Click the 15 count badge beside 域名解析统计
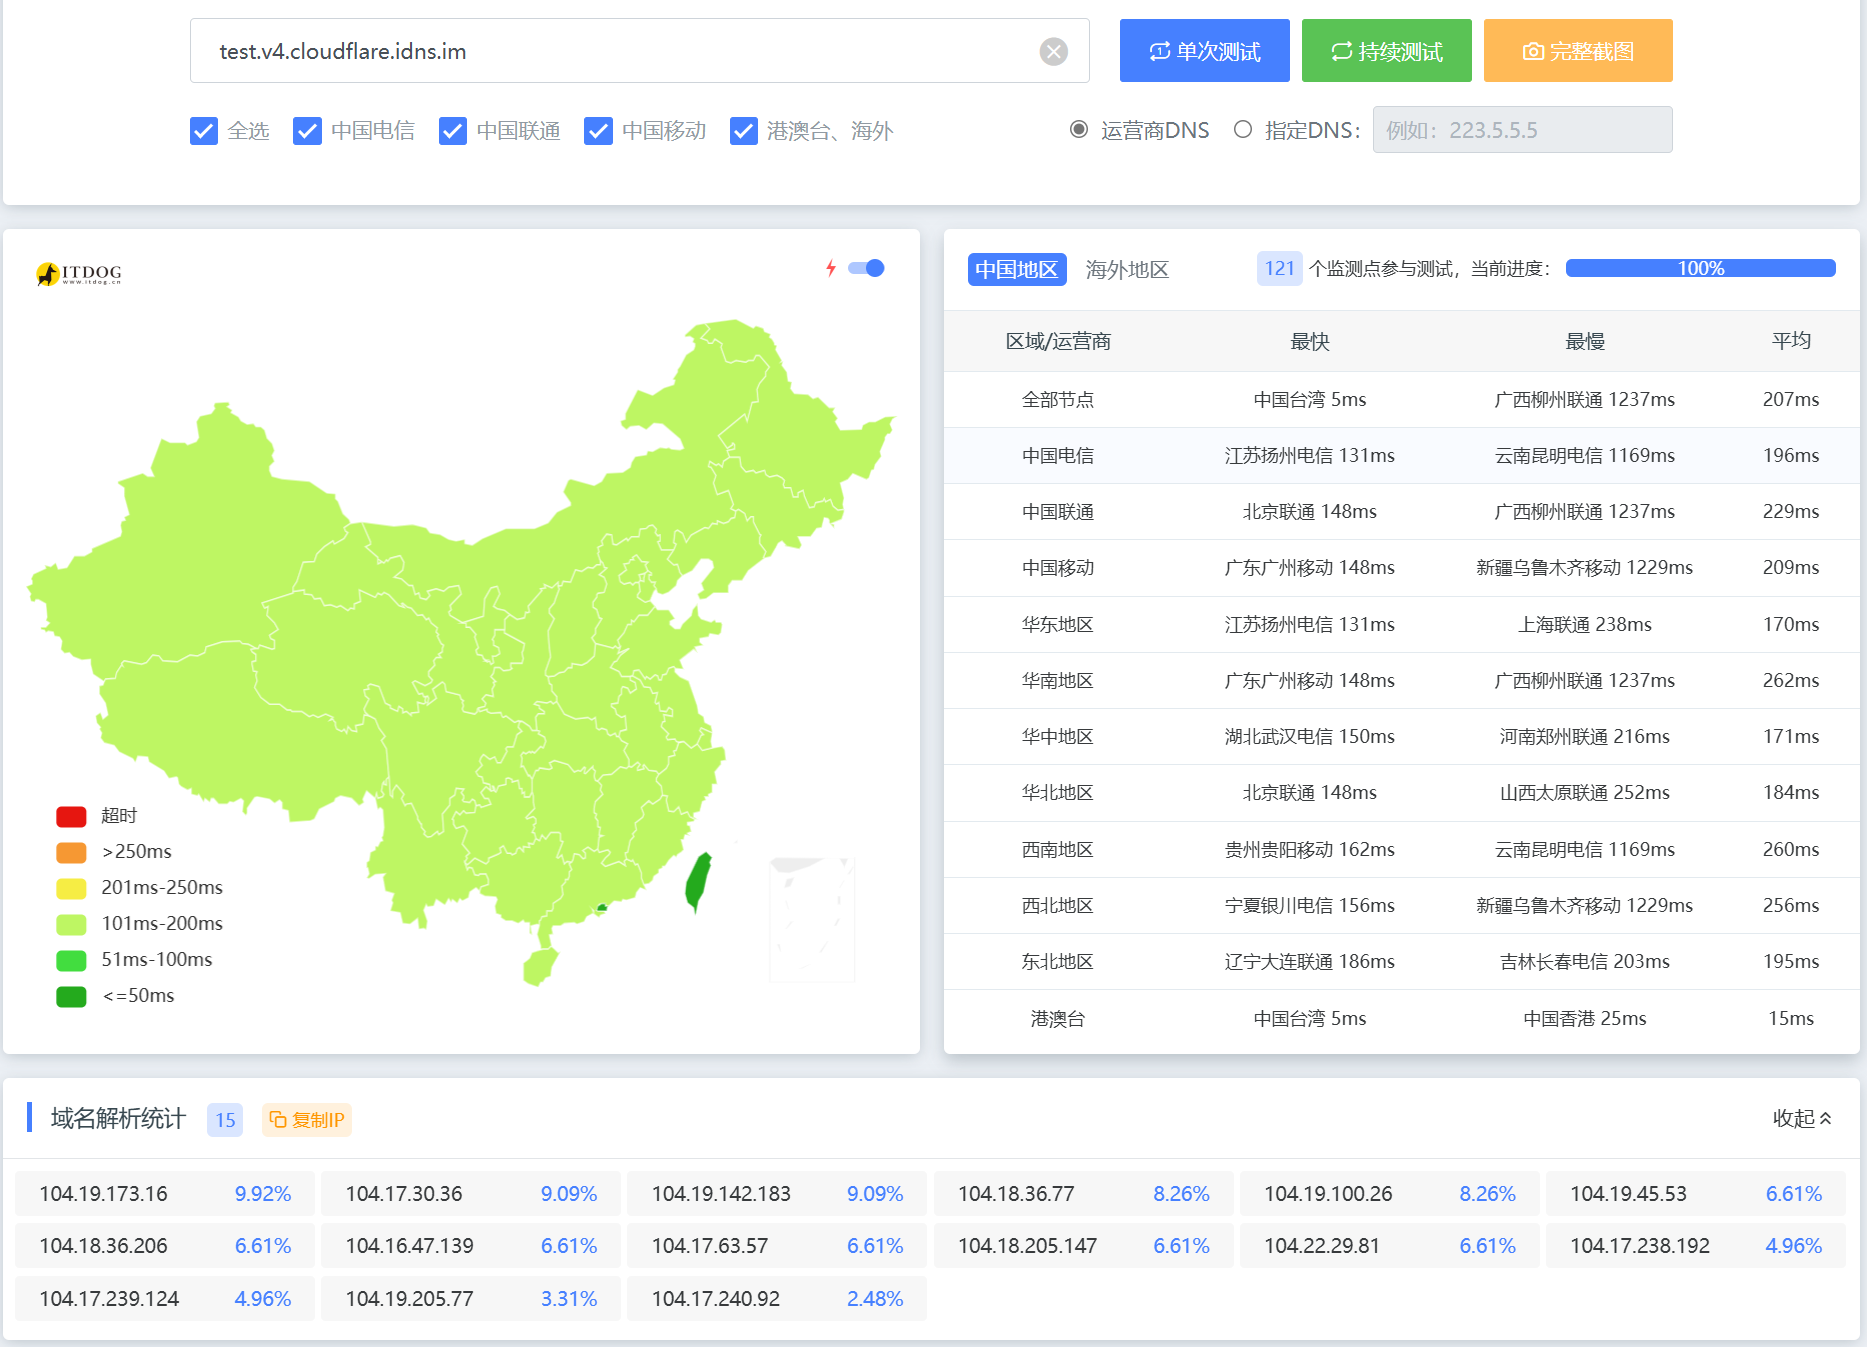Image resolution: width=1867 pixels, height=1347 pixels. pos(225,1120)
